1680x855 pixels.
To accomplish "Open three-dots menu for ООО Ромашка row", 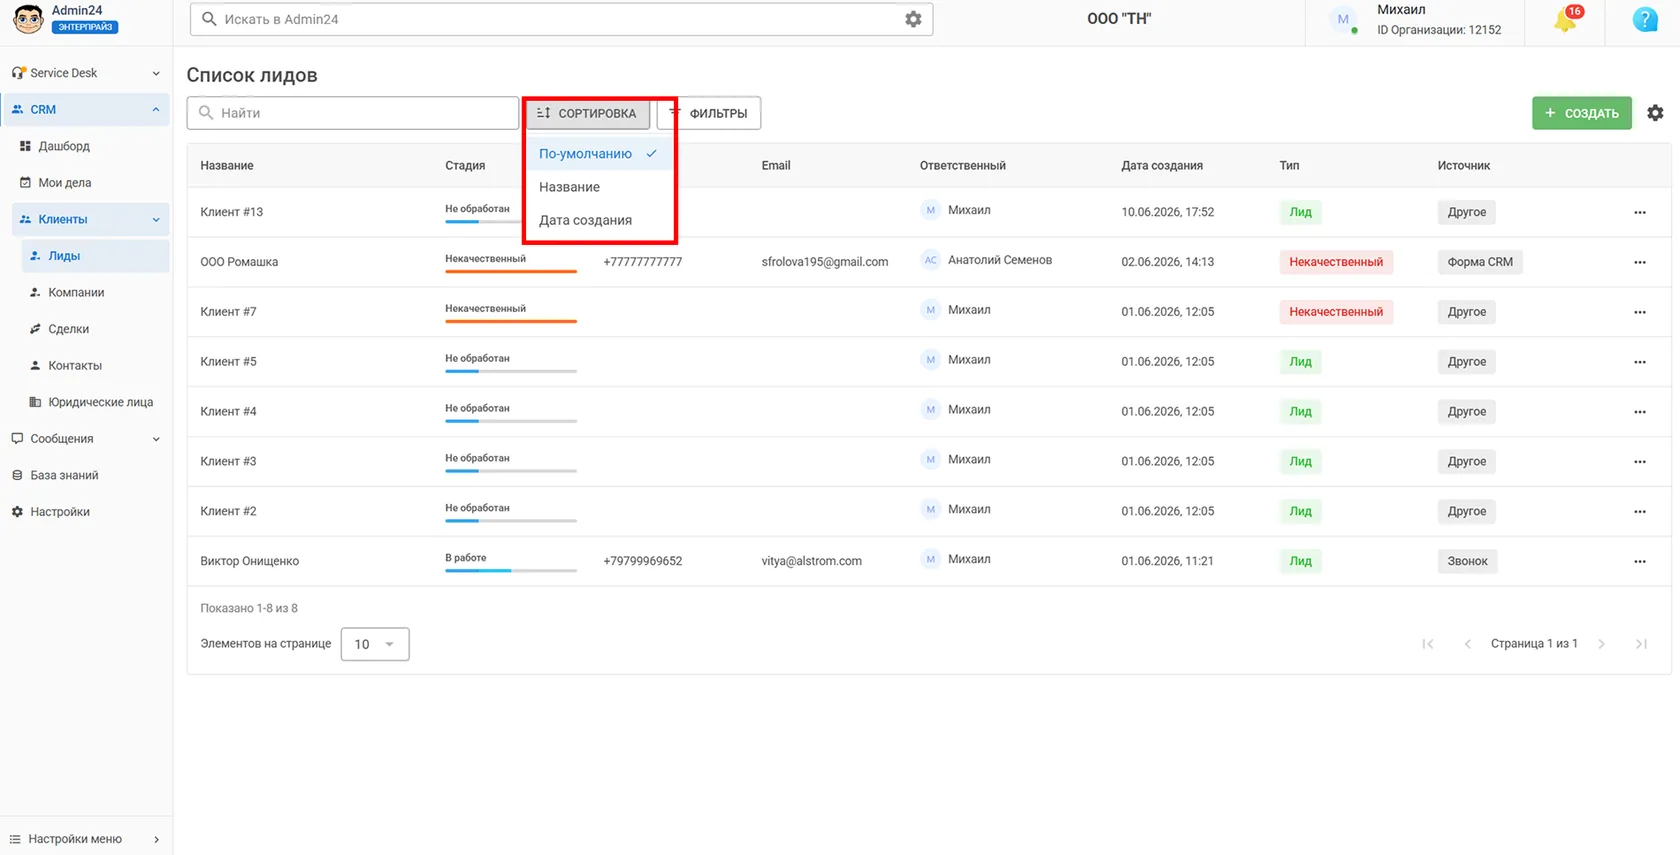I will (1640, 262).
